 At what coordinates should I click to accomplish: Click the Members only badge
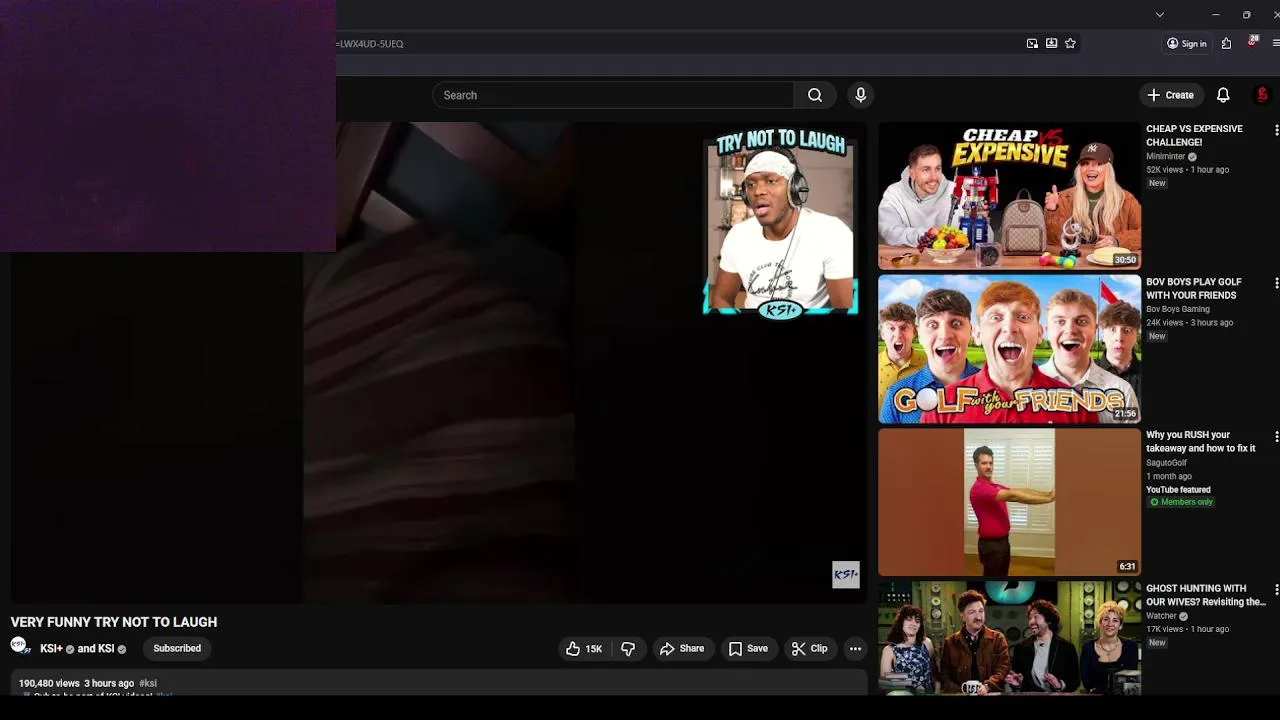point(1181,502)
